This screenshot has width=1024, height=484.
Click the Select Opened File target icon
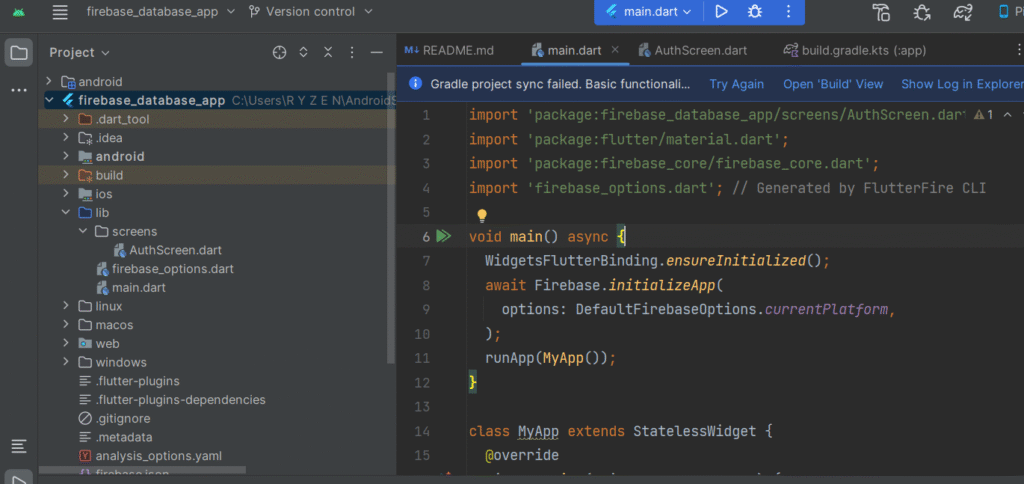pyautogui.click(x=280, y=52)
